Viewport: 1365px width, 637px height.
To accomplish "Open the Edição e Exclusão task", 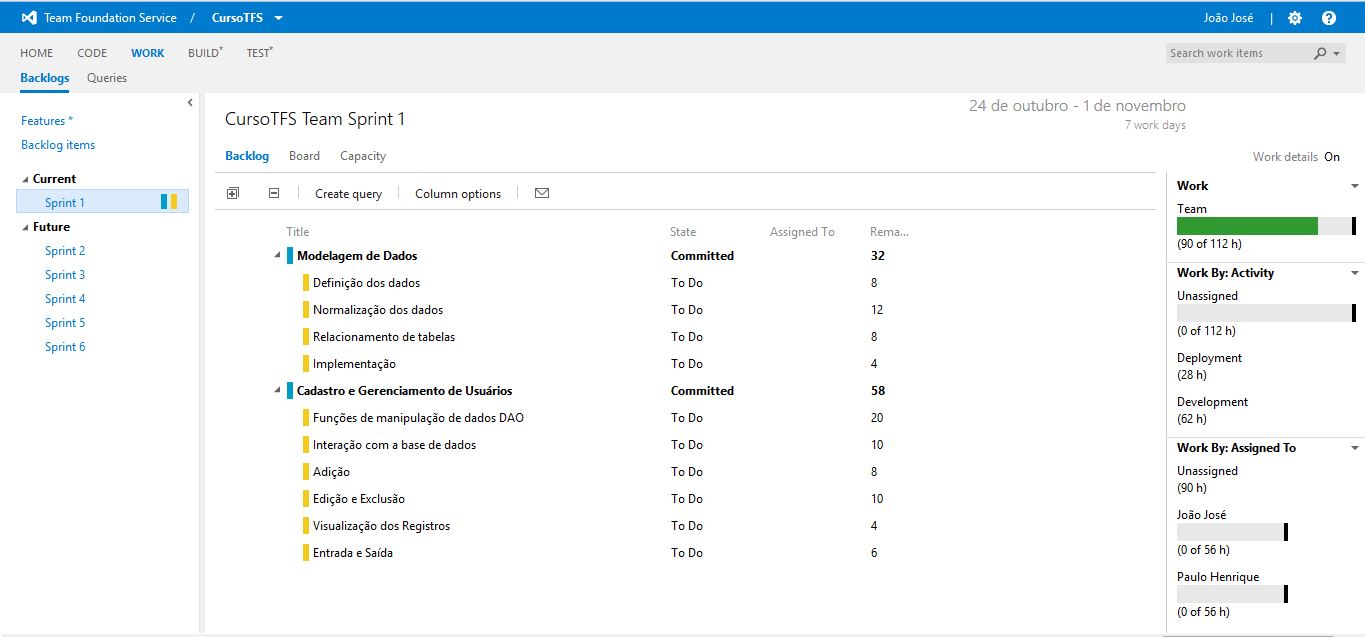I will click(359, 499).
